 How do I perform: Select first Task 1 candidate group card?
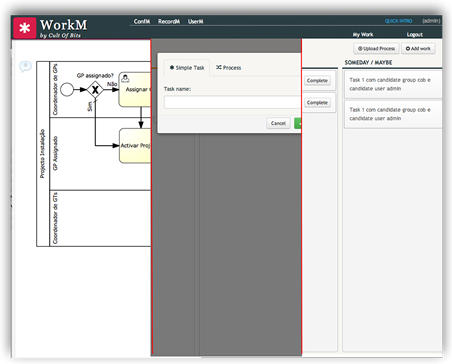(393, 84)
